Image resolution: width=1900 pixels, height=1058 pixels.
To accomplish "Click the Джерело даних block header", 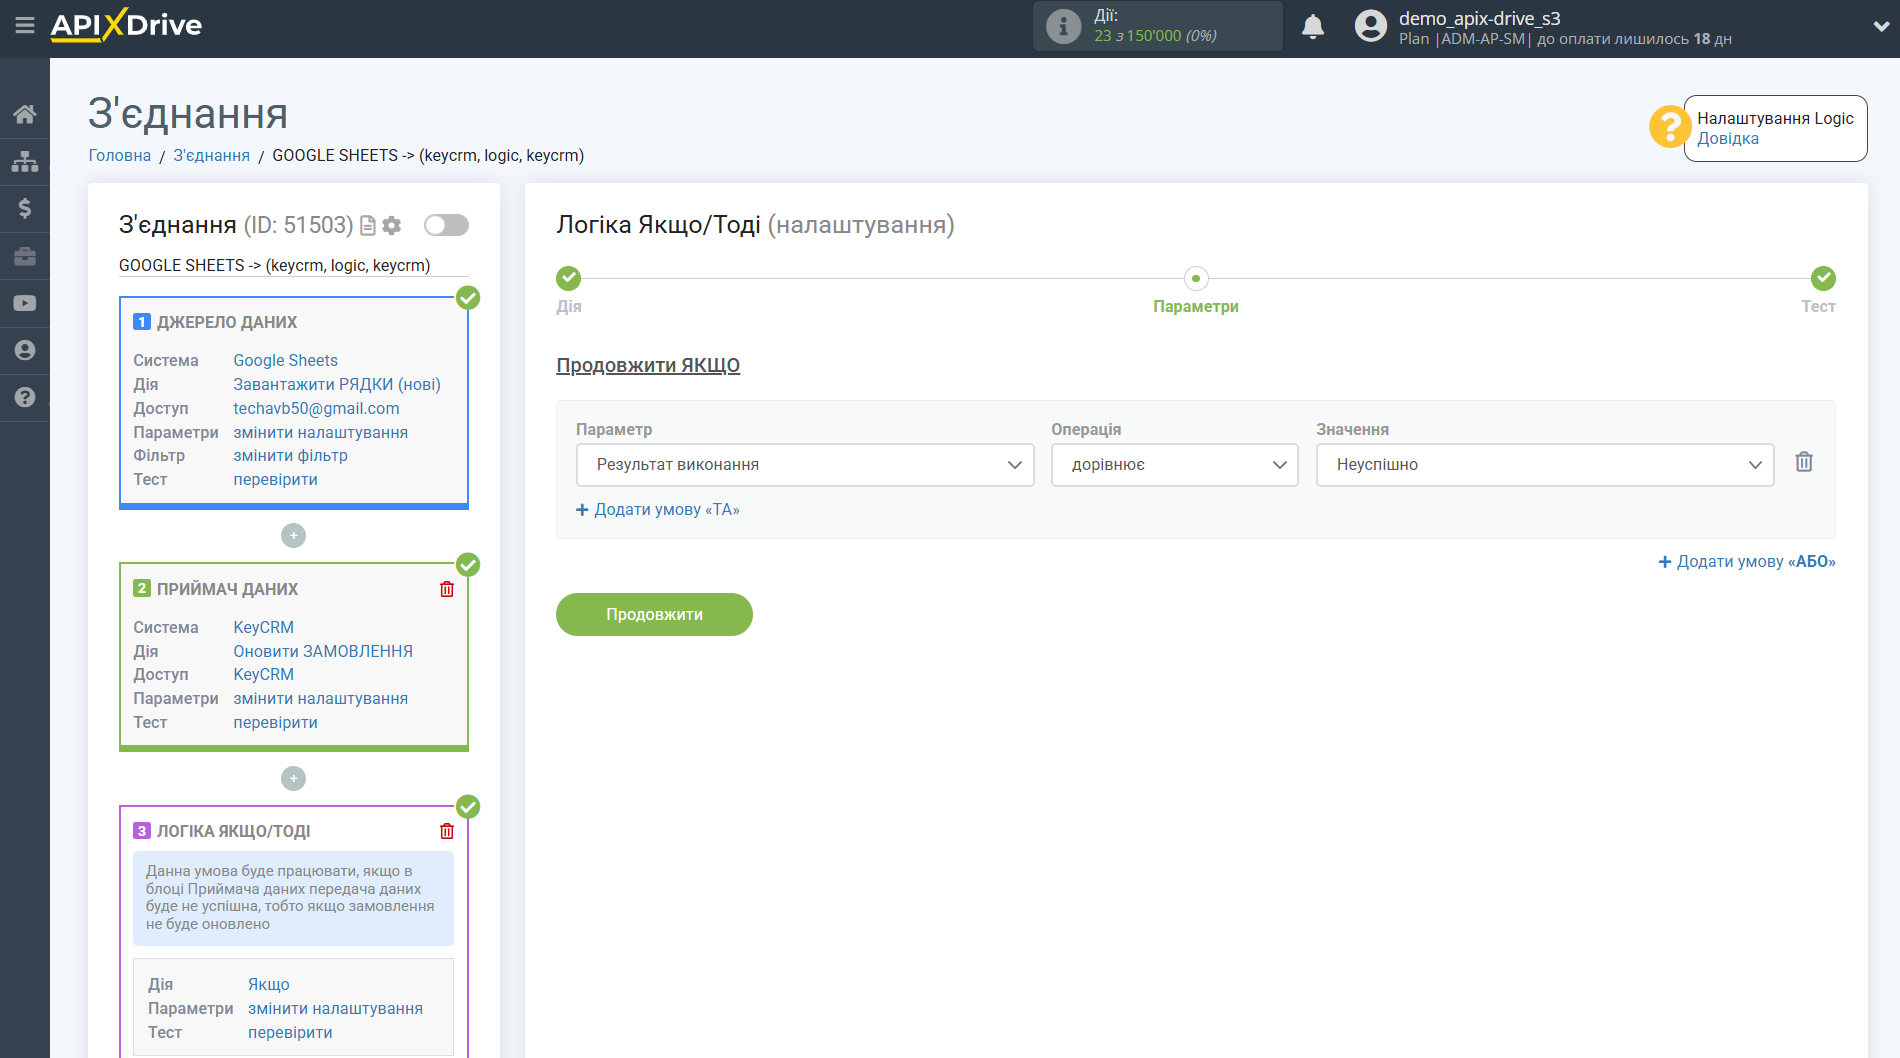I will click(227, 322).
